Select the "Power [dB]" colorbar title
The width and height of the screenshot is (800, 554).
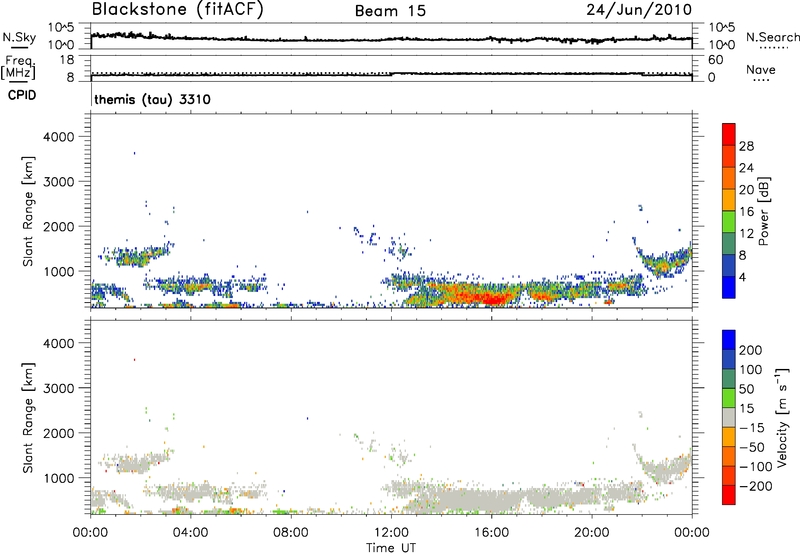coord(763,211)
